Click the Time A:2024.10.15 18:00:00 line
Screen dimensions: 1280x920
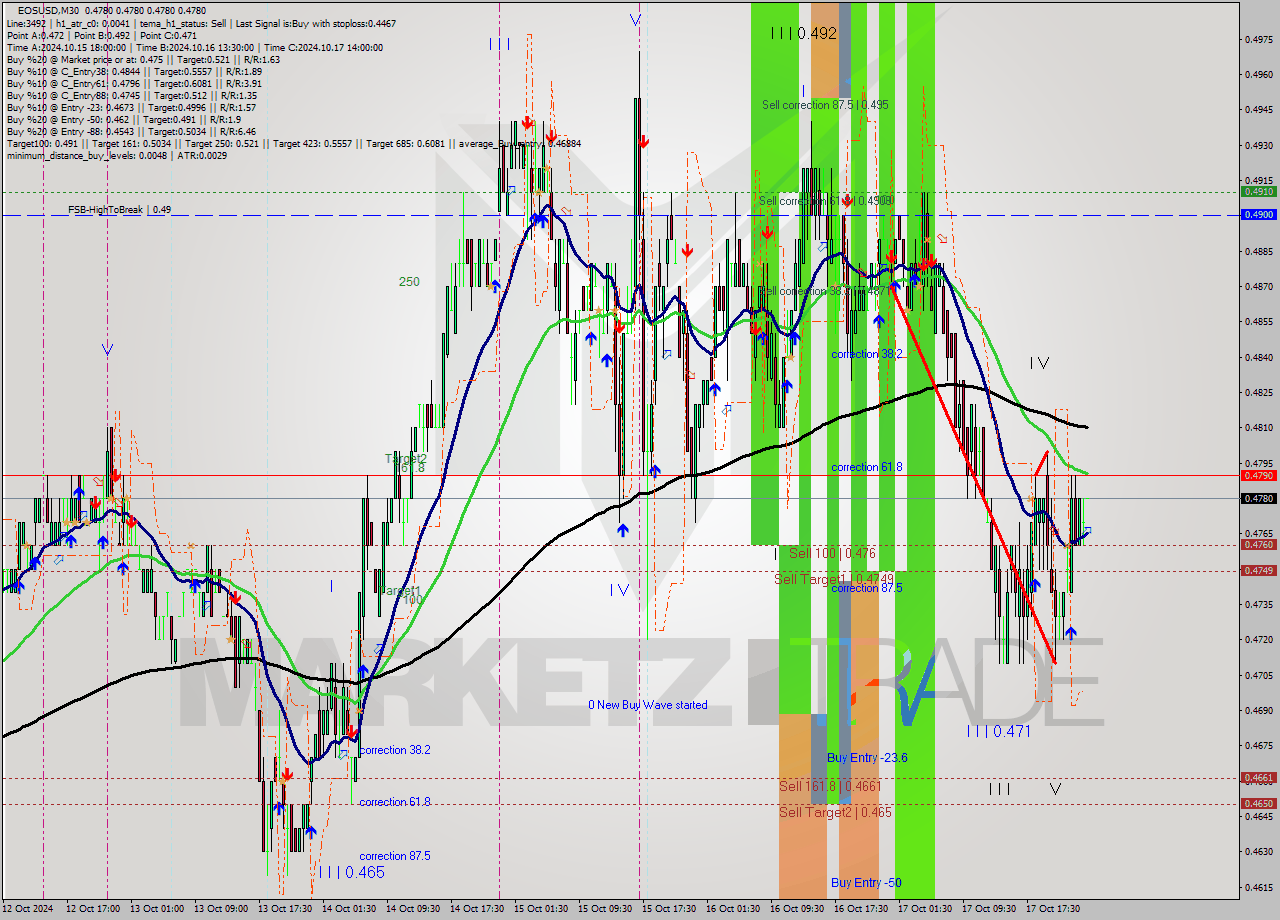pos(195,47)
